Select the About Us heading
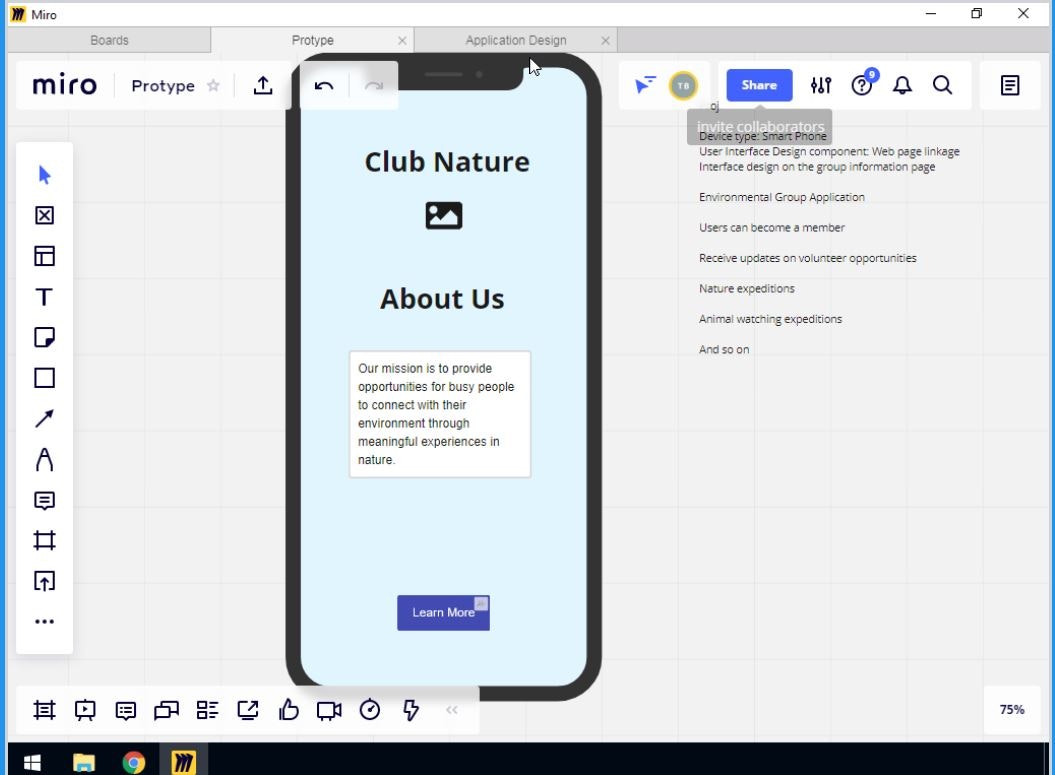 [442, 299]
